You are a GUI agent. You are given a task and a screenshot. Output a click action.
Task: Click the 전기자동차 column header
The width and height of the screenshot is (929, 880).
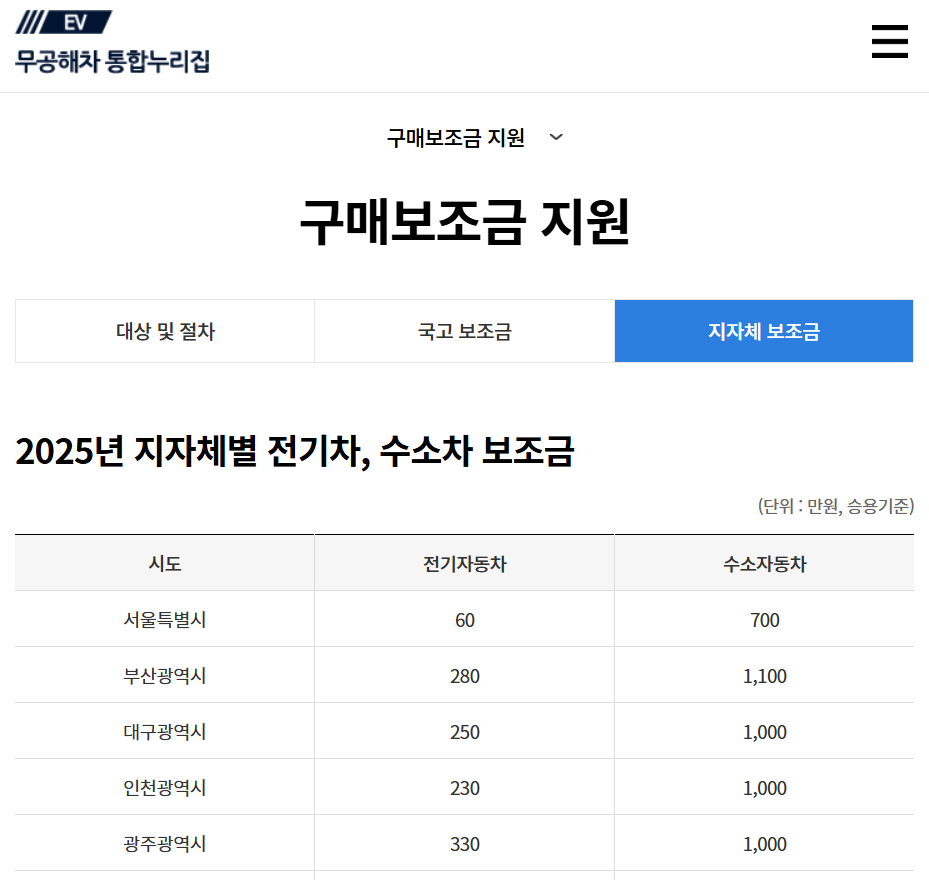click(x=464, y=563)
